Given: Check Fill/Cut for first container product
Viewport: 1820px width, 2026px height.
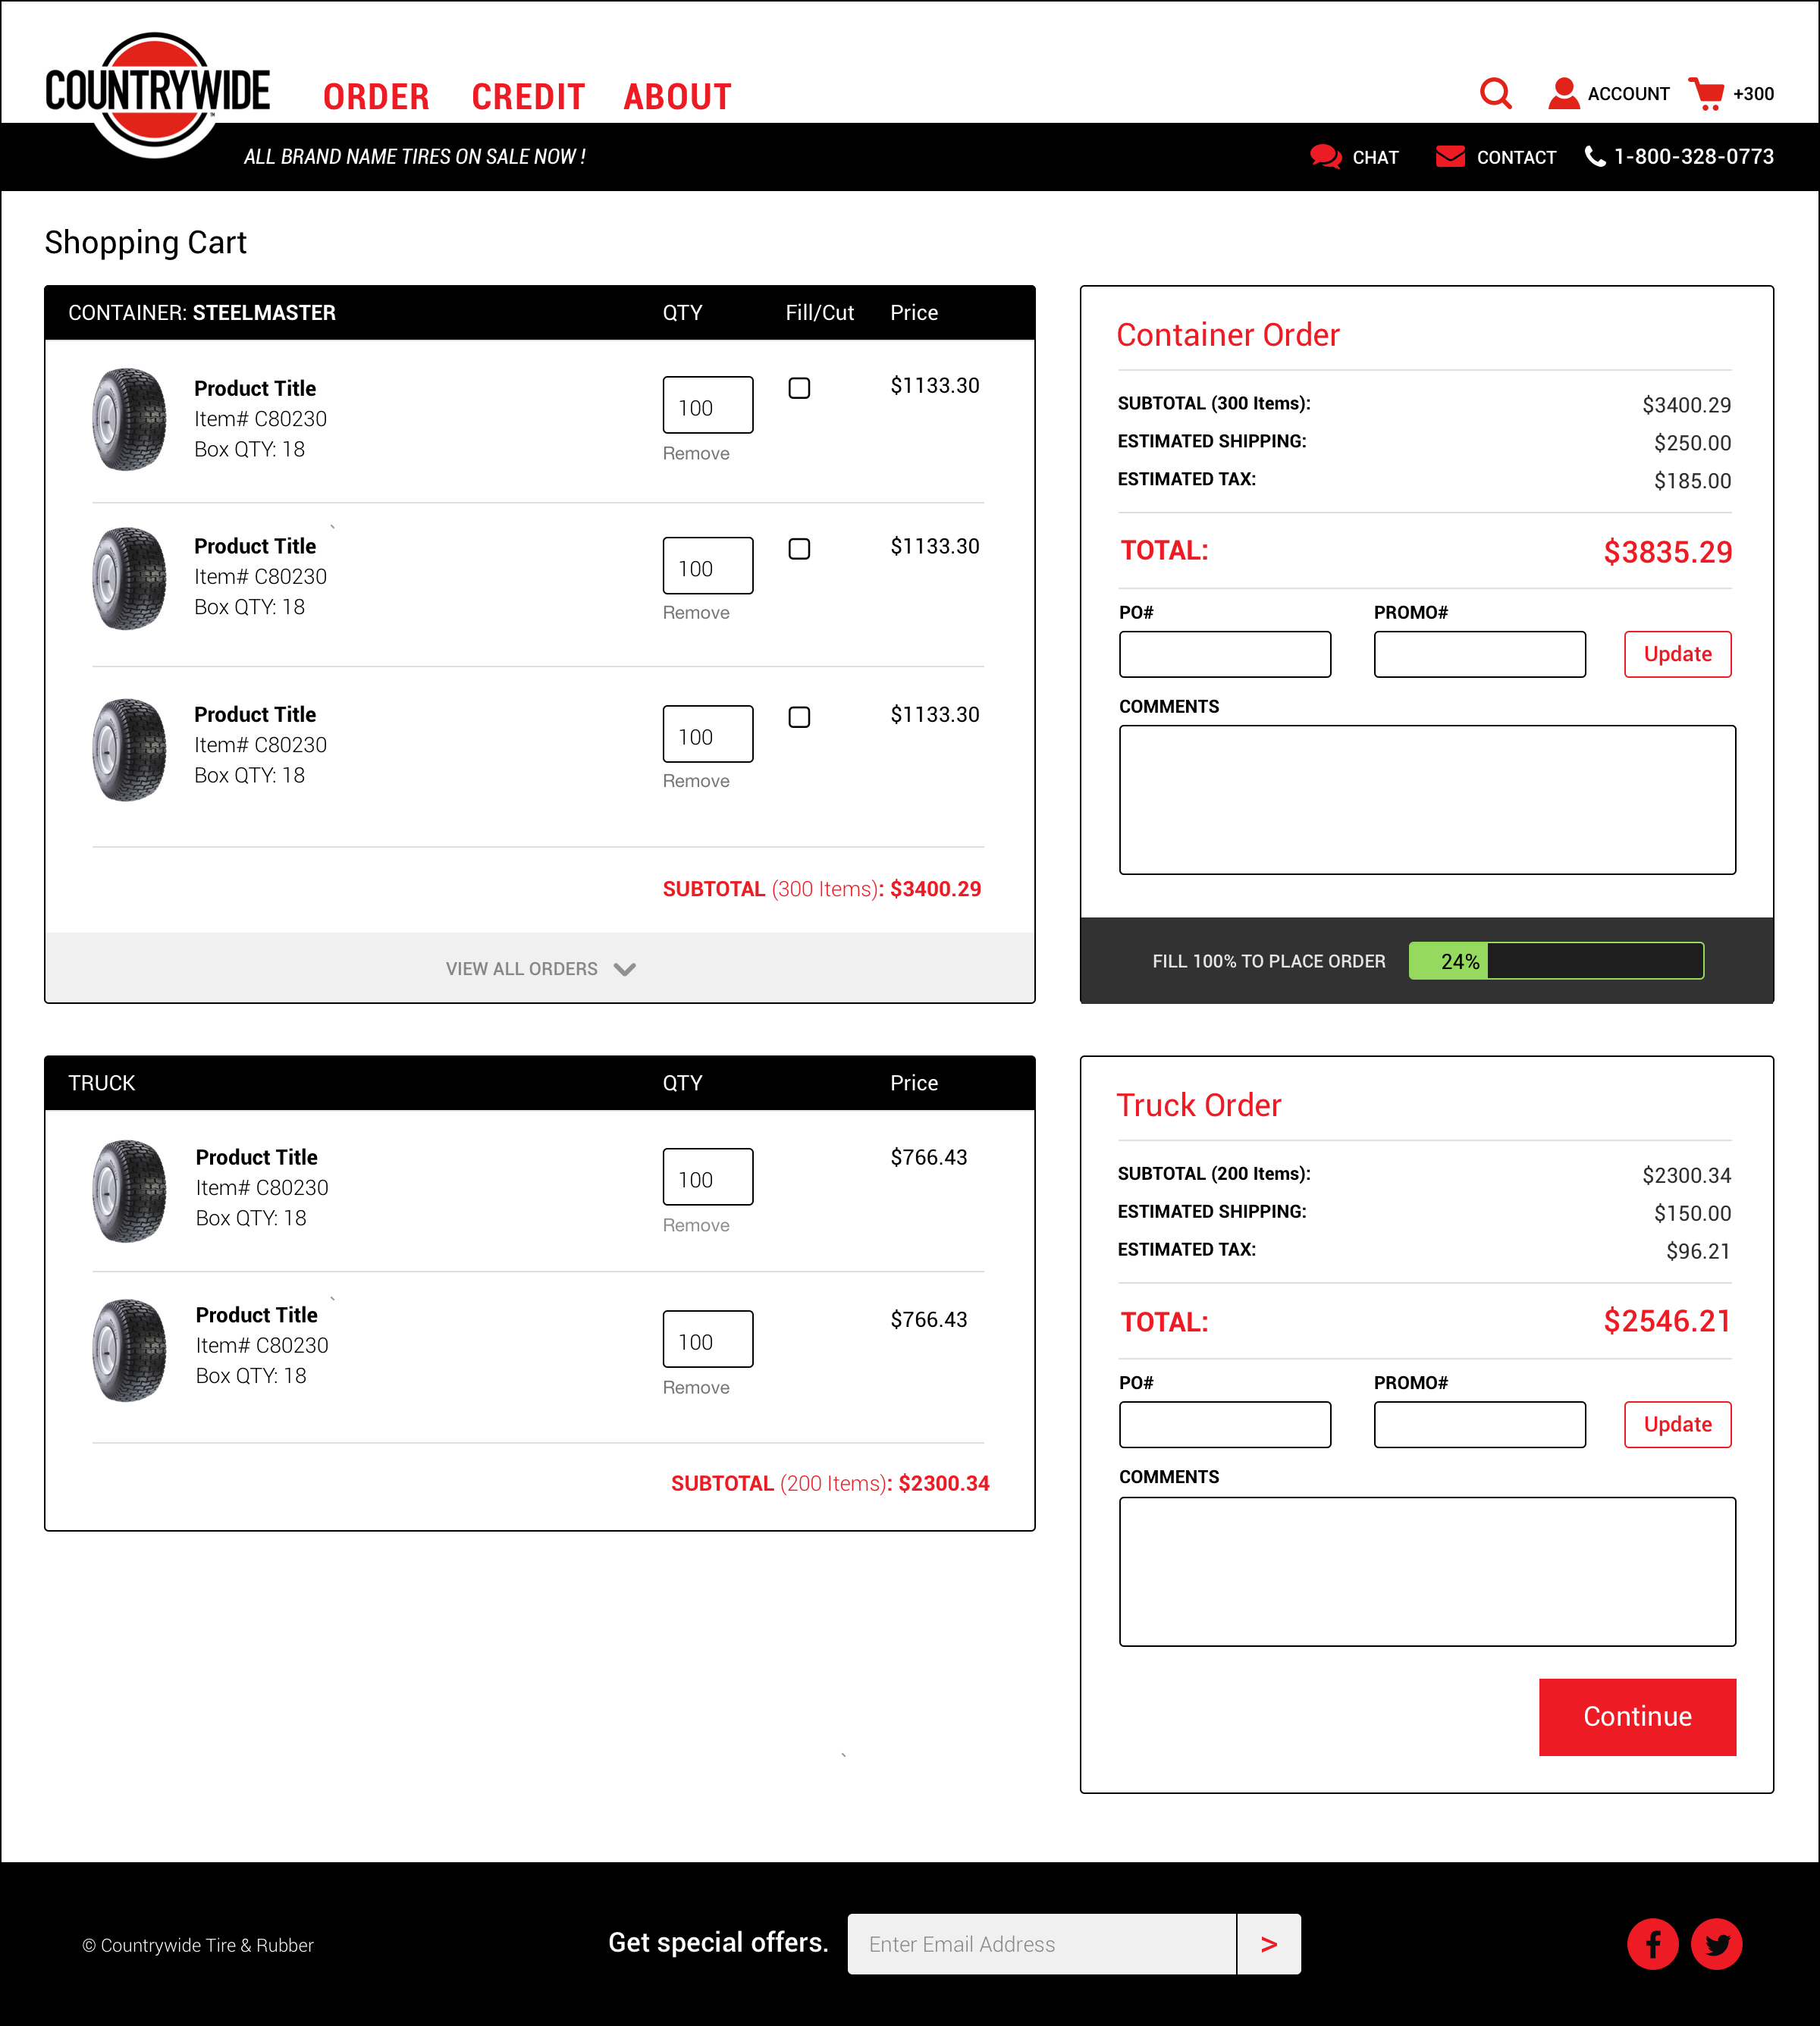Looking at the screenshot, I should point(799,388).
